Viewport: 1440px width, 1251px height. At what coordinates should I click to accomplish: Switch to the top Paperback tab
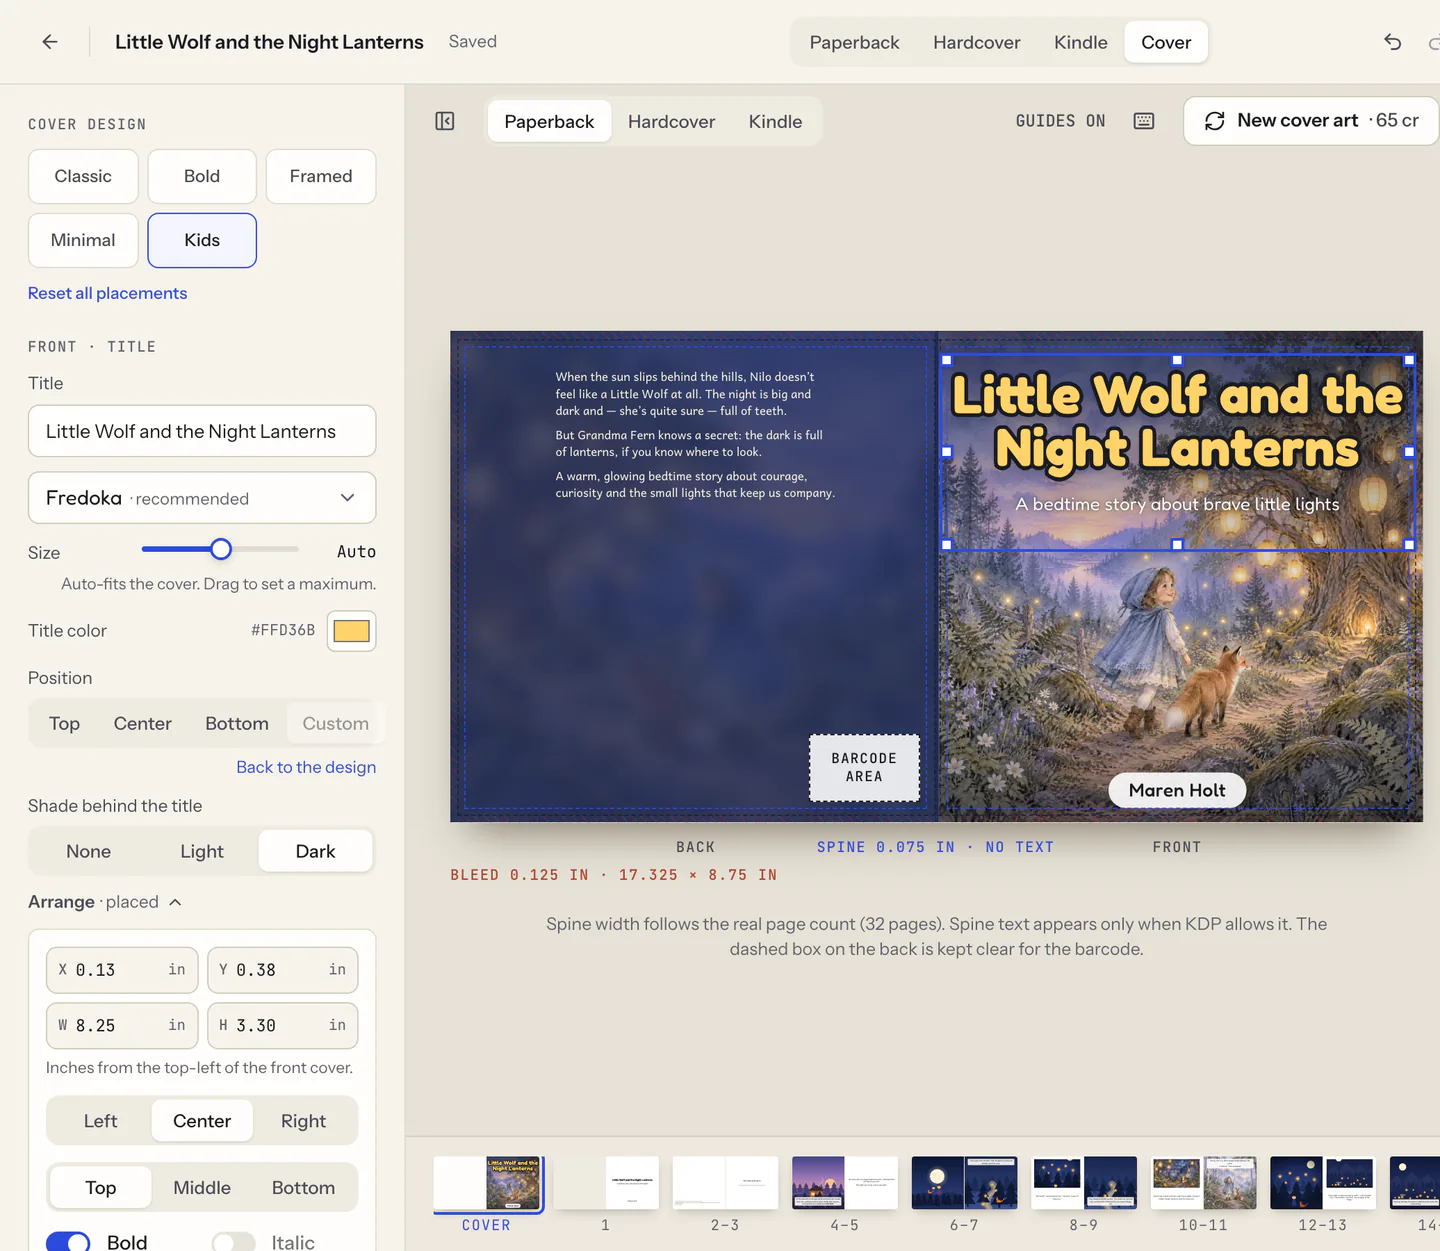[x=854, y=42]
